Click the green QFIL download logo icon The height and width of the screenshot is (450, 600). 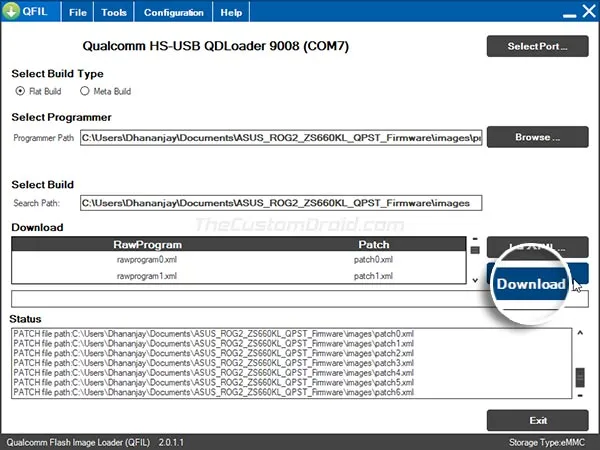click(x=11, y=11)
